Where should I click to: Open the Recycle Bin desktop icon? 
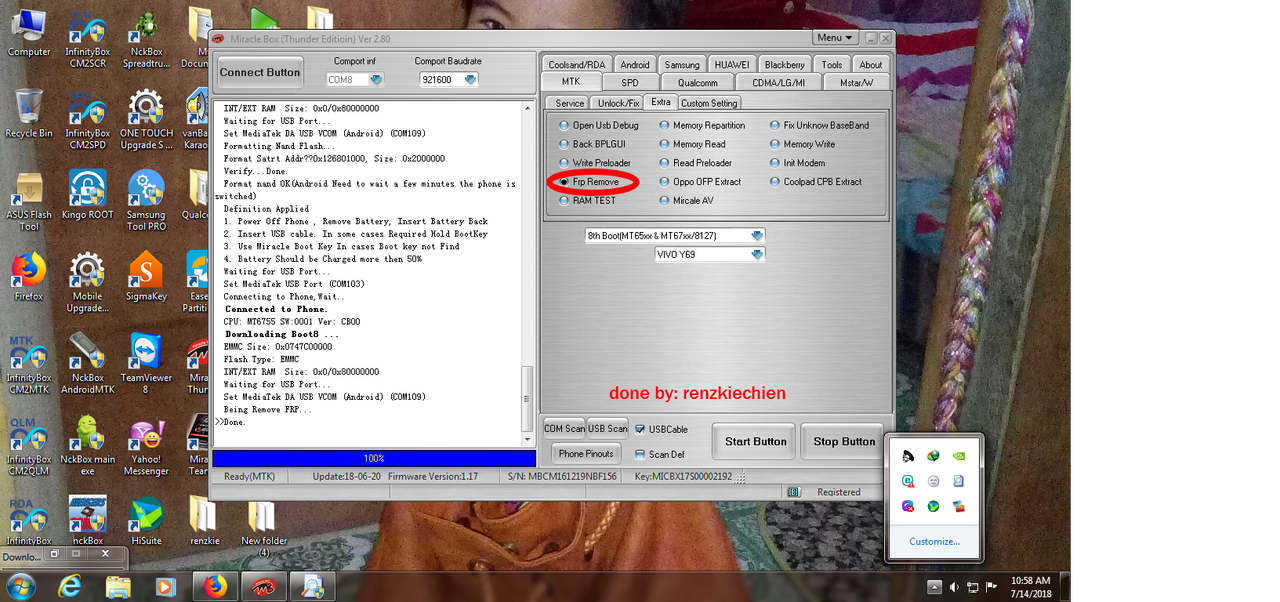(x=29, y=113)
